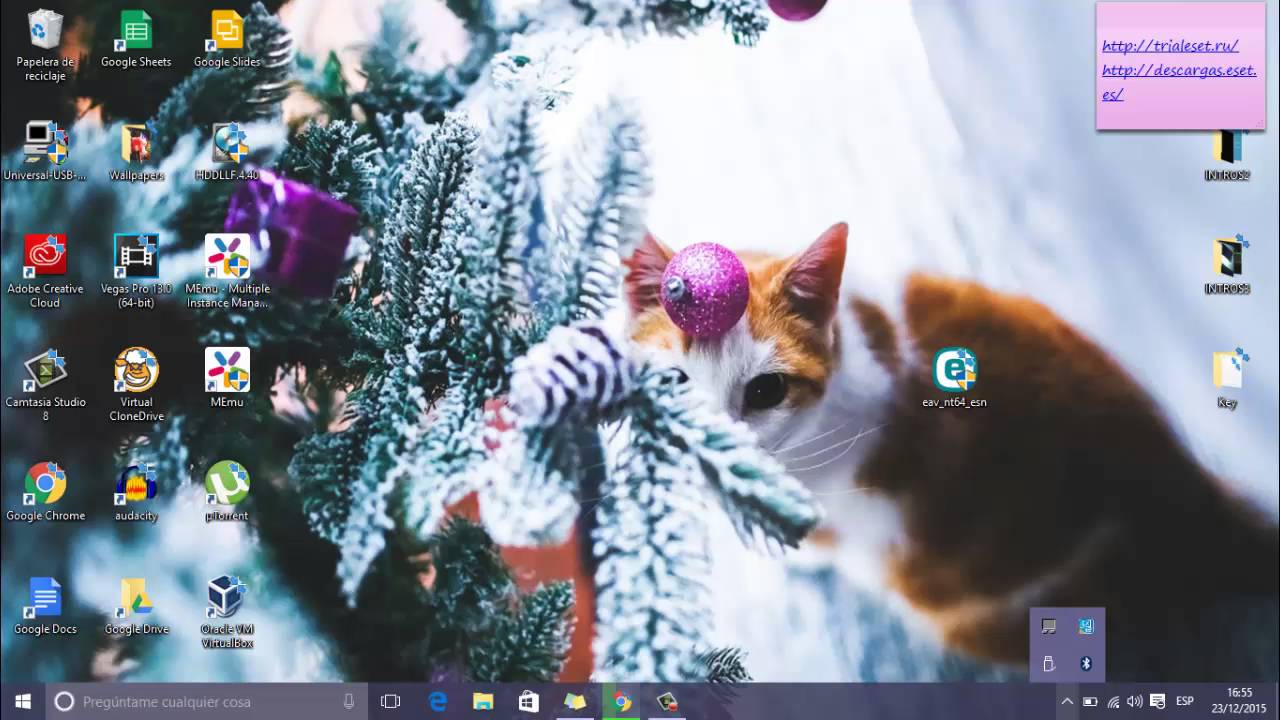Change the ESP input language indicator

click(1185, 702)
